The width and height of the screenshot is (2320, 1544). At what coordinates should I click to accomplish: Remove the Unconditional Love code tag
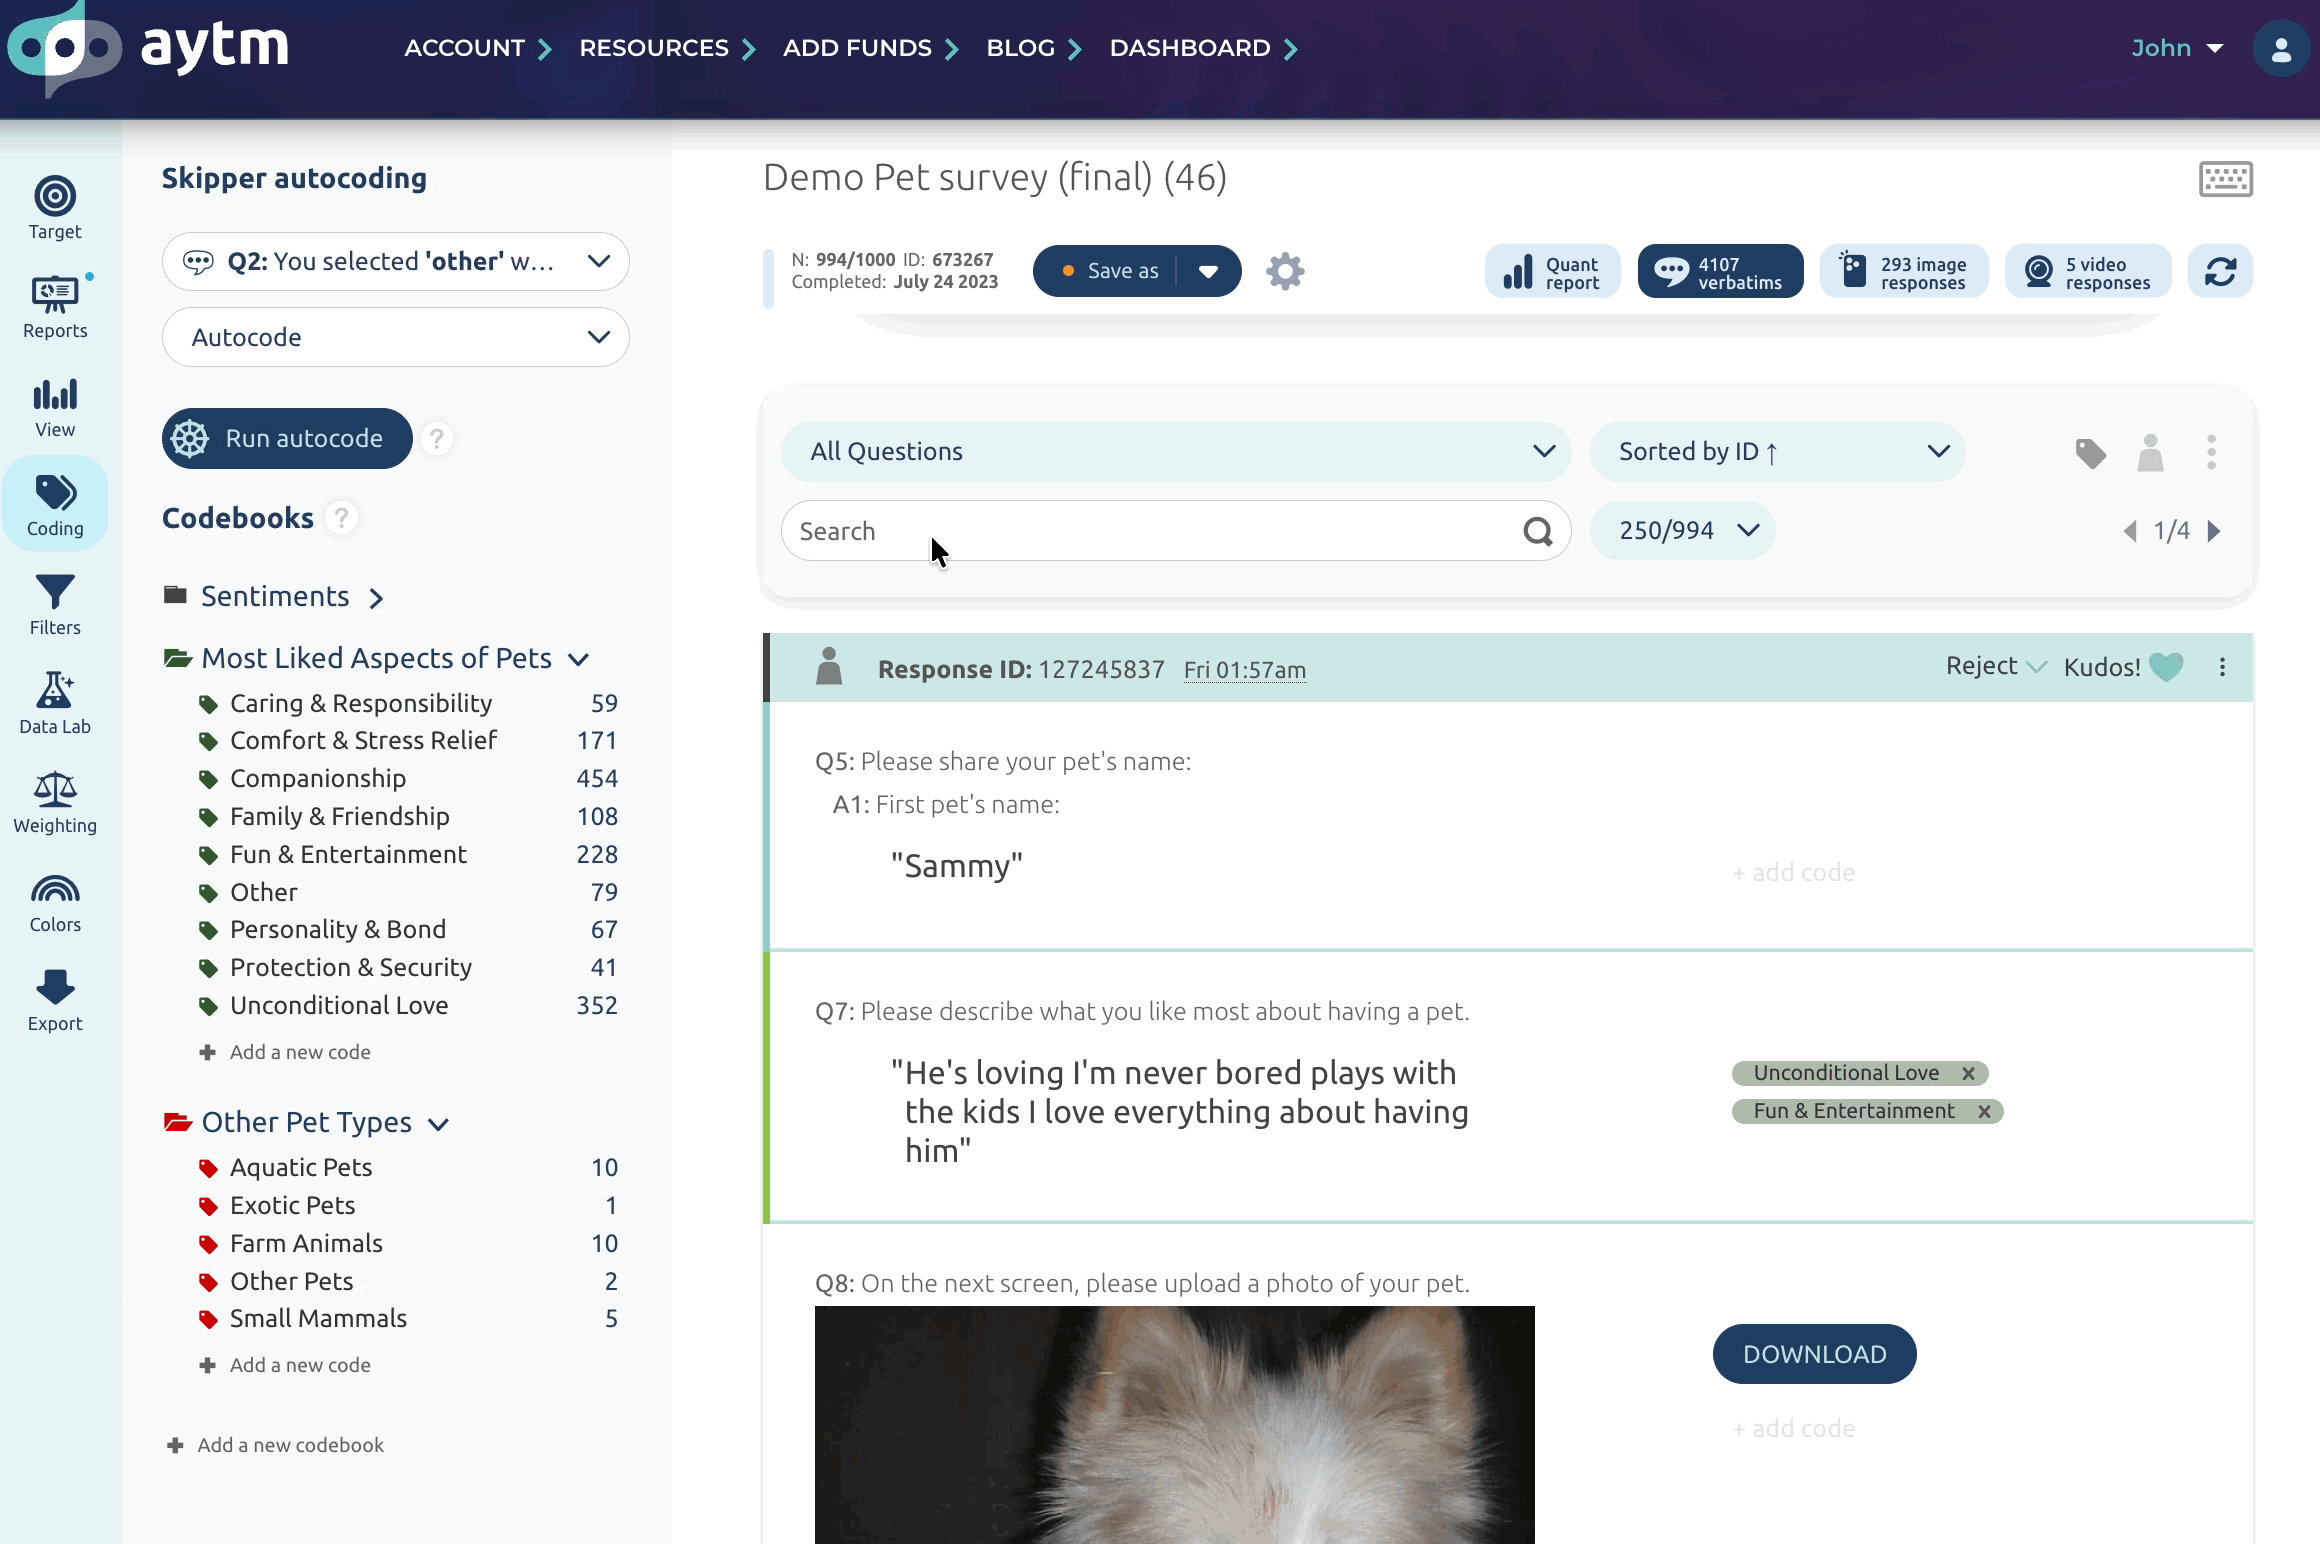coord(1968,1074)
